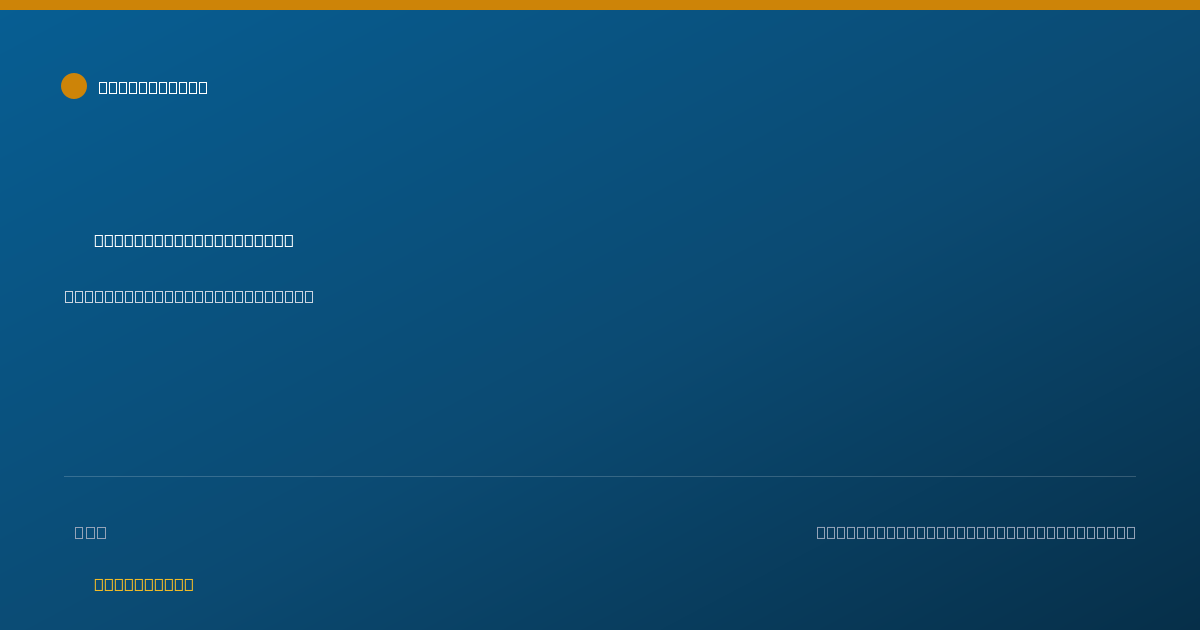Open the yellow highlighted link at the bottom left

tap(144, 584)
